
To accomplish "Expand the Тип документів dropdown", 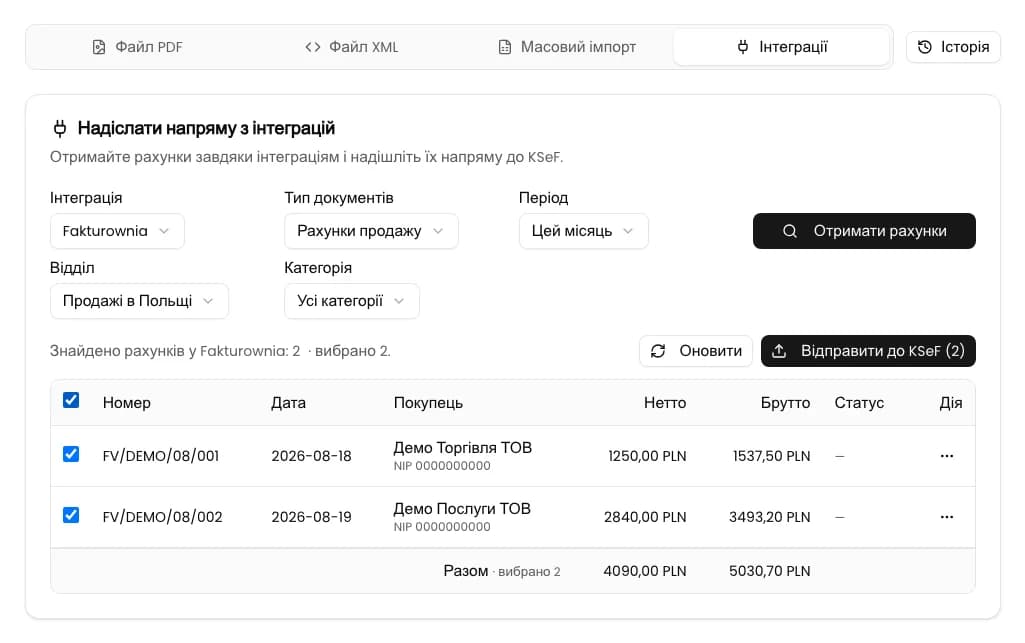I will point(371,231).
